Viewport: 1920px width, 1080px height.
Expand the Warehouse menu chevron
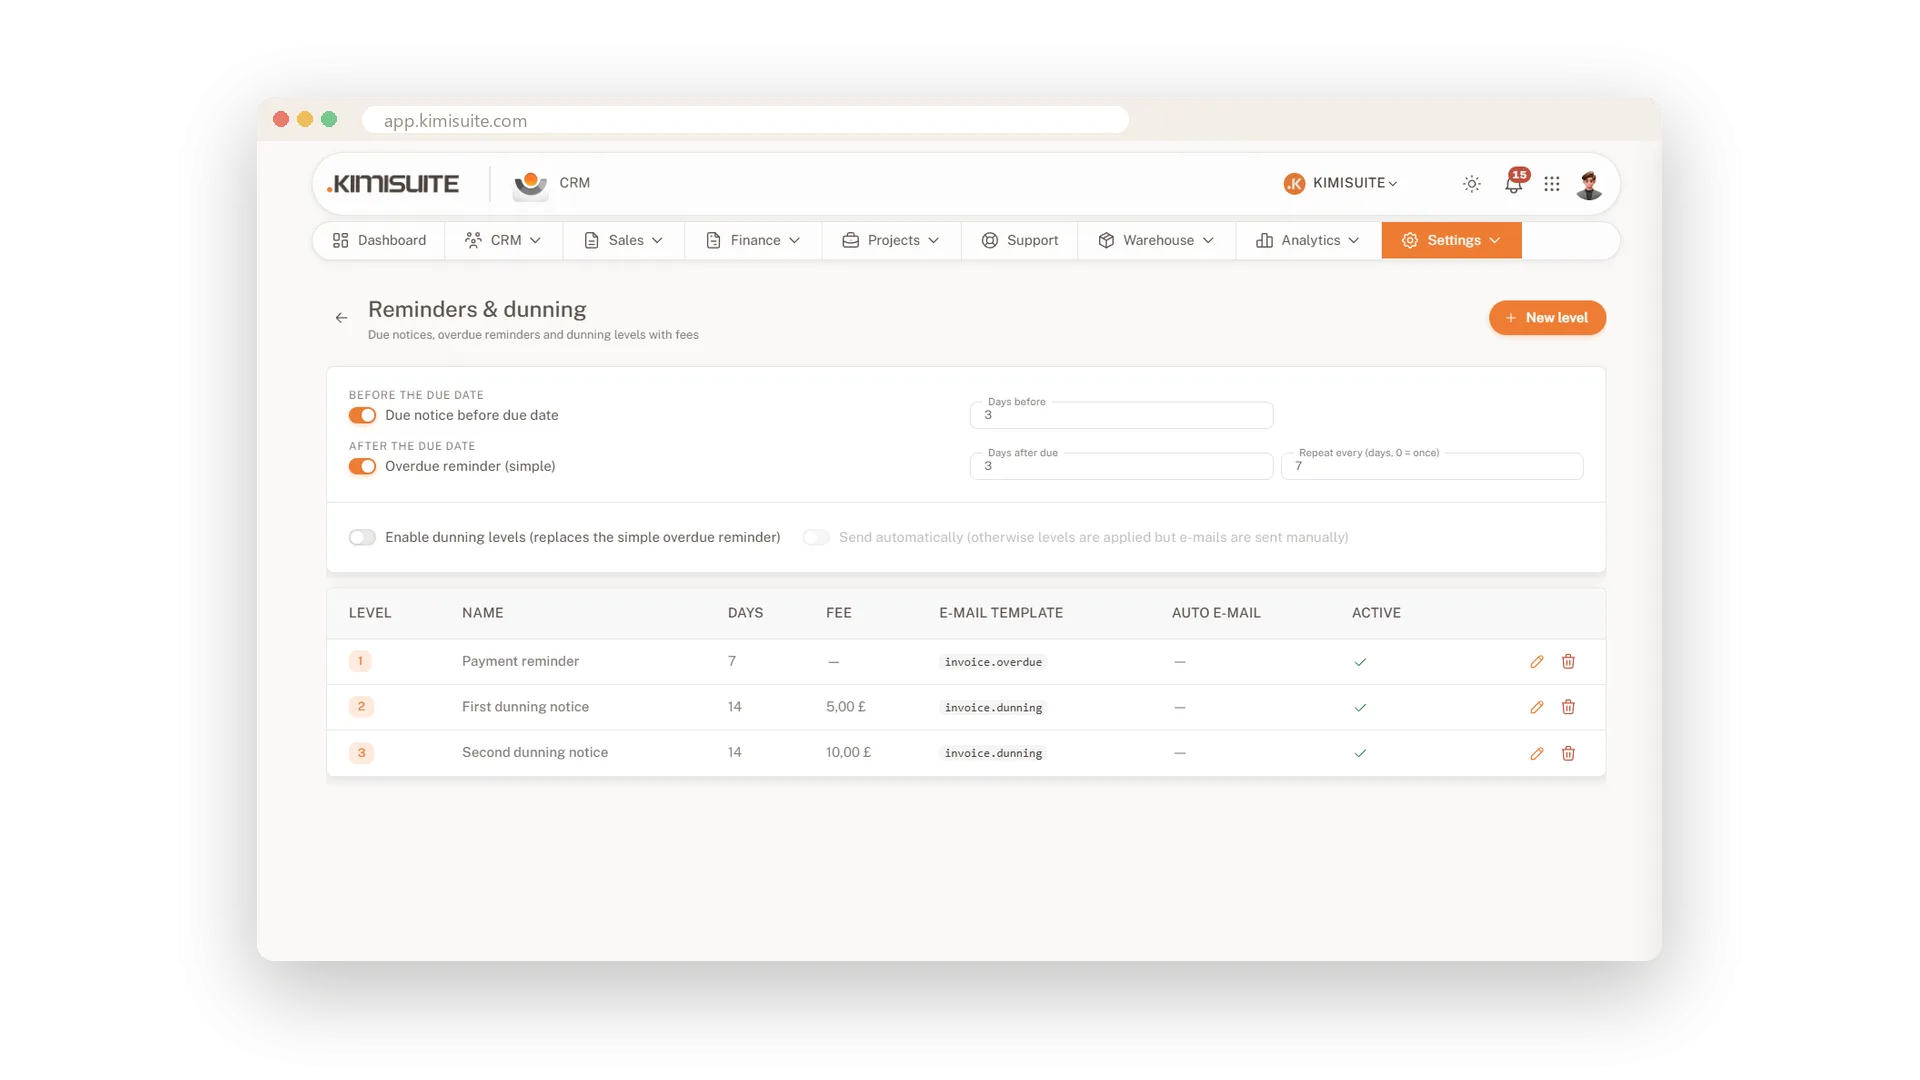pos(1208,240)
